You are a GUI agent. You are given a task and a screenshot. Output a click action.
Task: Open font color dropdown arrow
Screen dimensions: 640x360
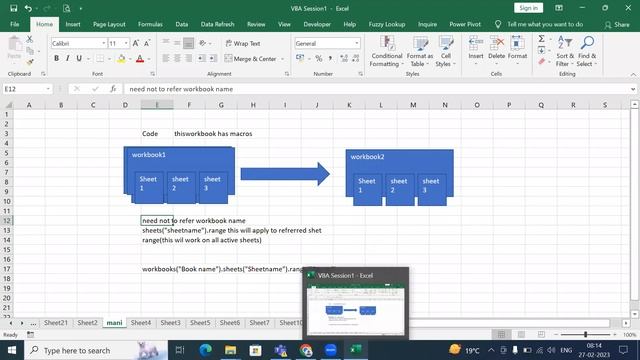149,59
